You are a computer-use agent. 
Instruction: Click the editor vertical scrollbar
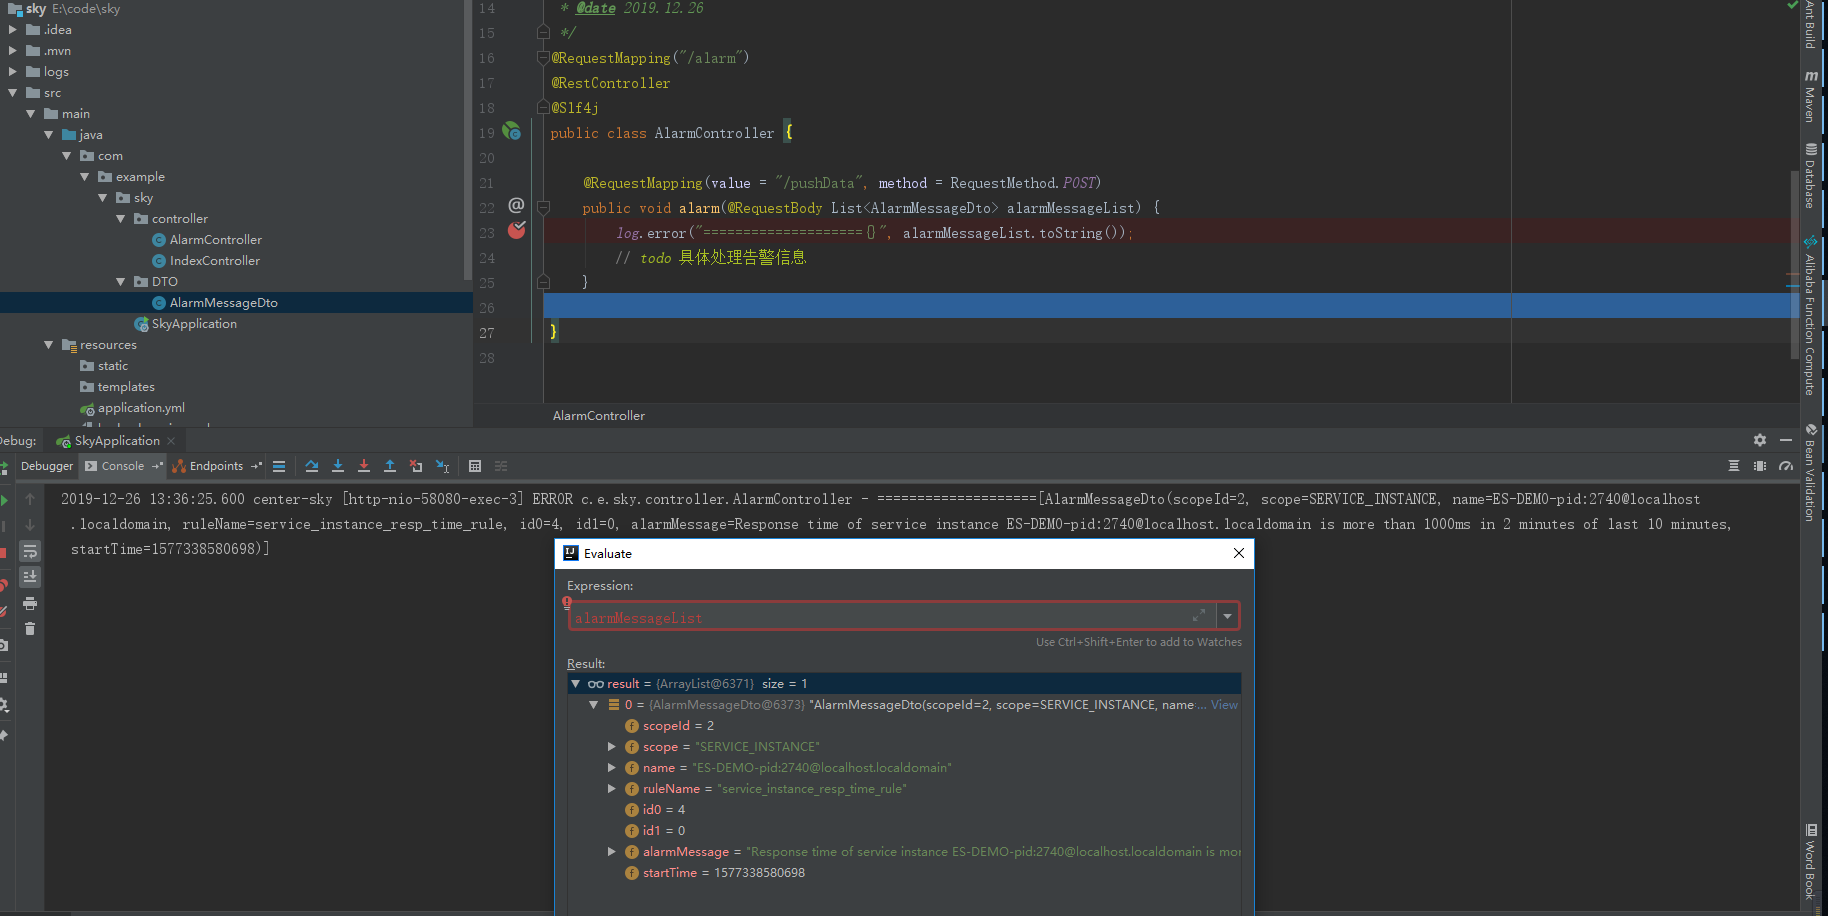click(x=1795, y=264)
